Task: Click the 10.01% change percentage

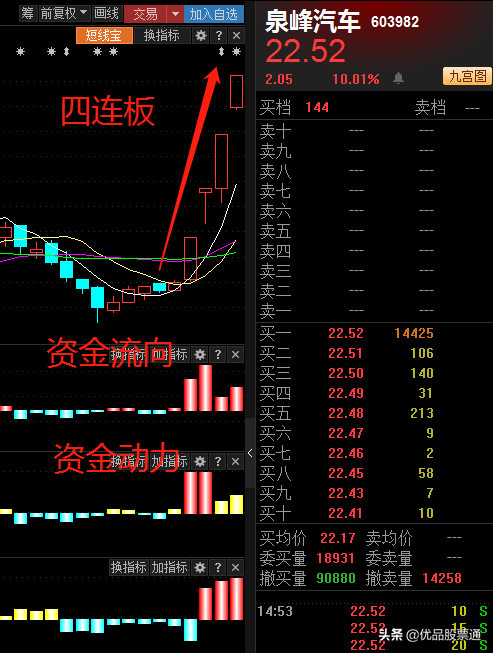Action: click(356, 79)
